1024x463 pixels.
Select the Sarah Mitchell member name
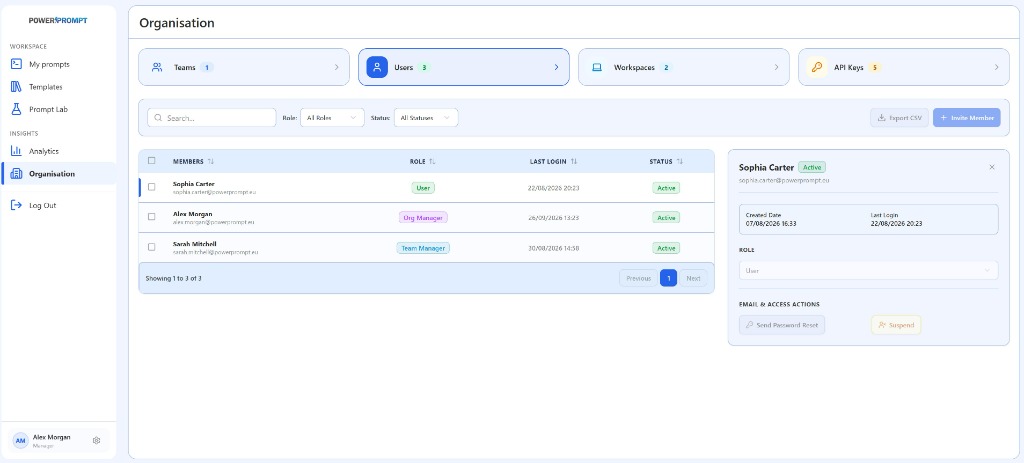coord(195,244)
